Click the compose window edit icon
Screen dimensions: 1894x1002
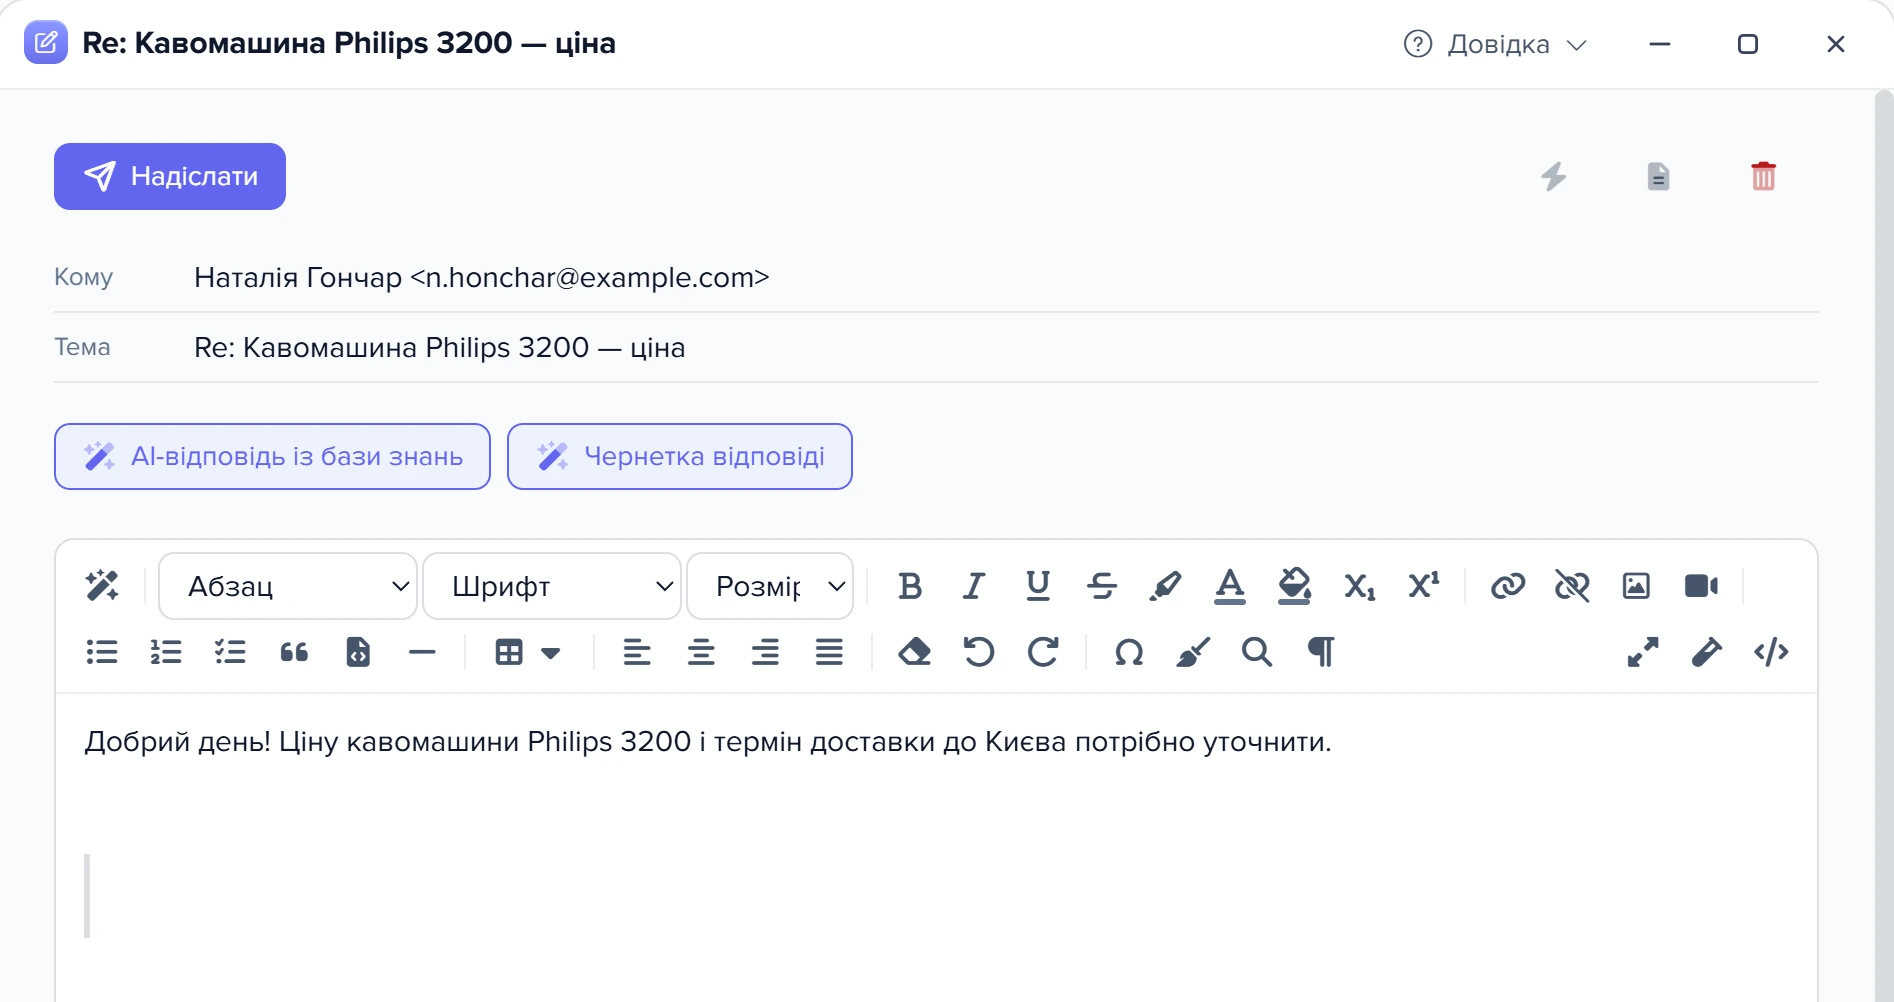[46, 42]
